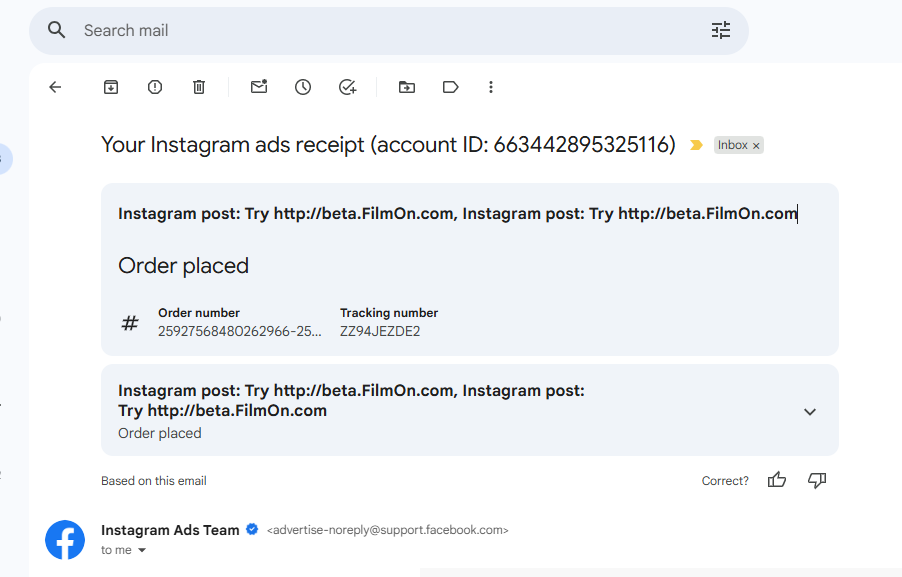Screen dimensions: 902x577
Task: Open the Move to folder icon
Action: pos(407,87)
